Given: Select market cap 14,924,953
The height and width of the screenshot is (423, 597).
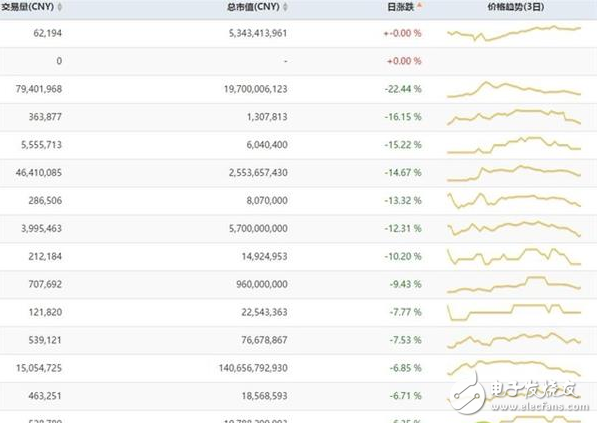Looking at the screenshot, I should [x=264, y=257].
